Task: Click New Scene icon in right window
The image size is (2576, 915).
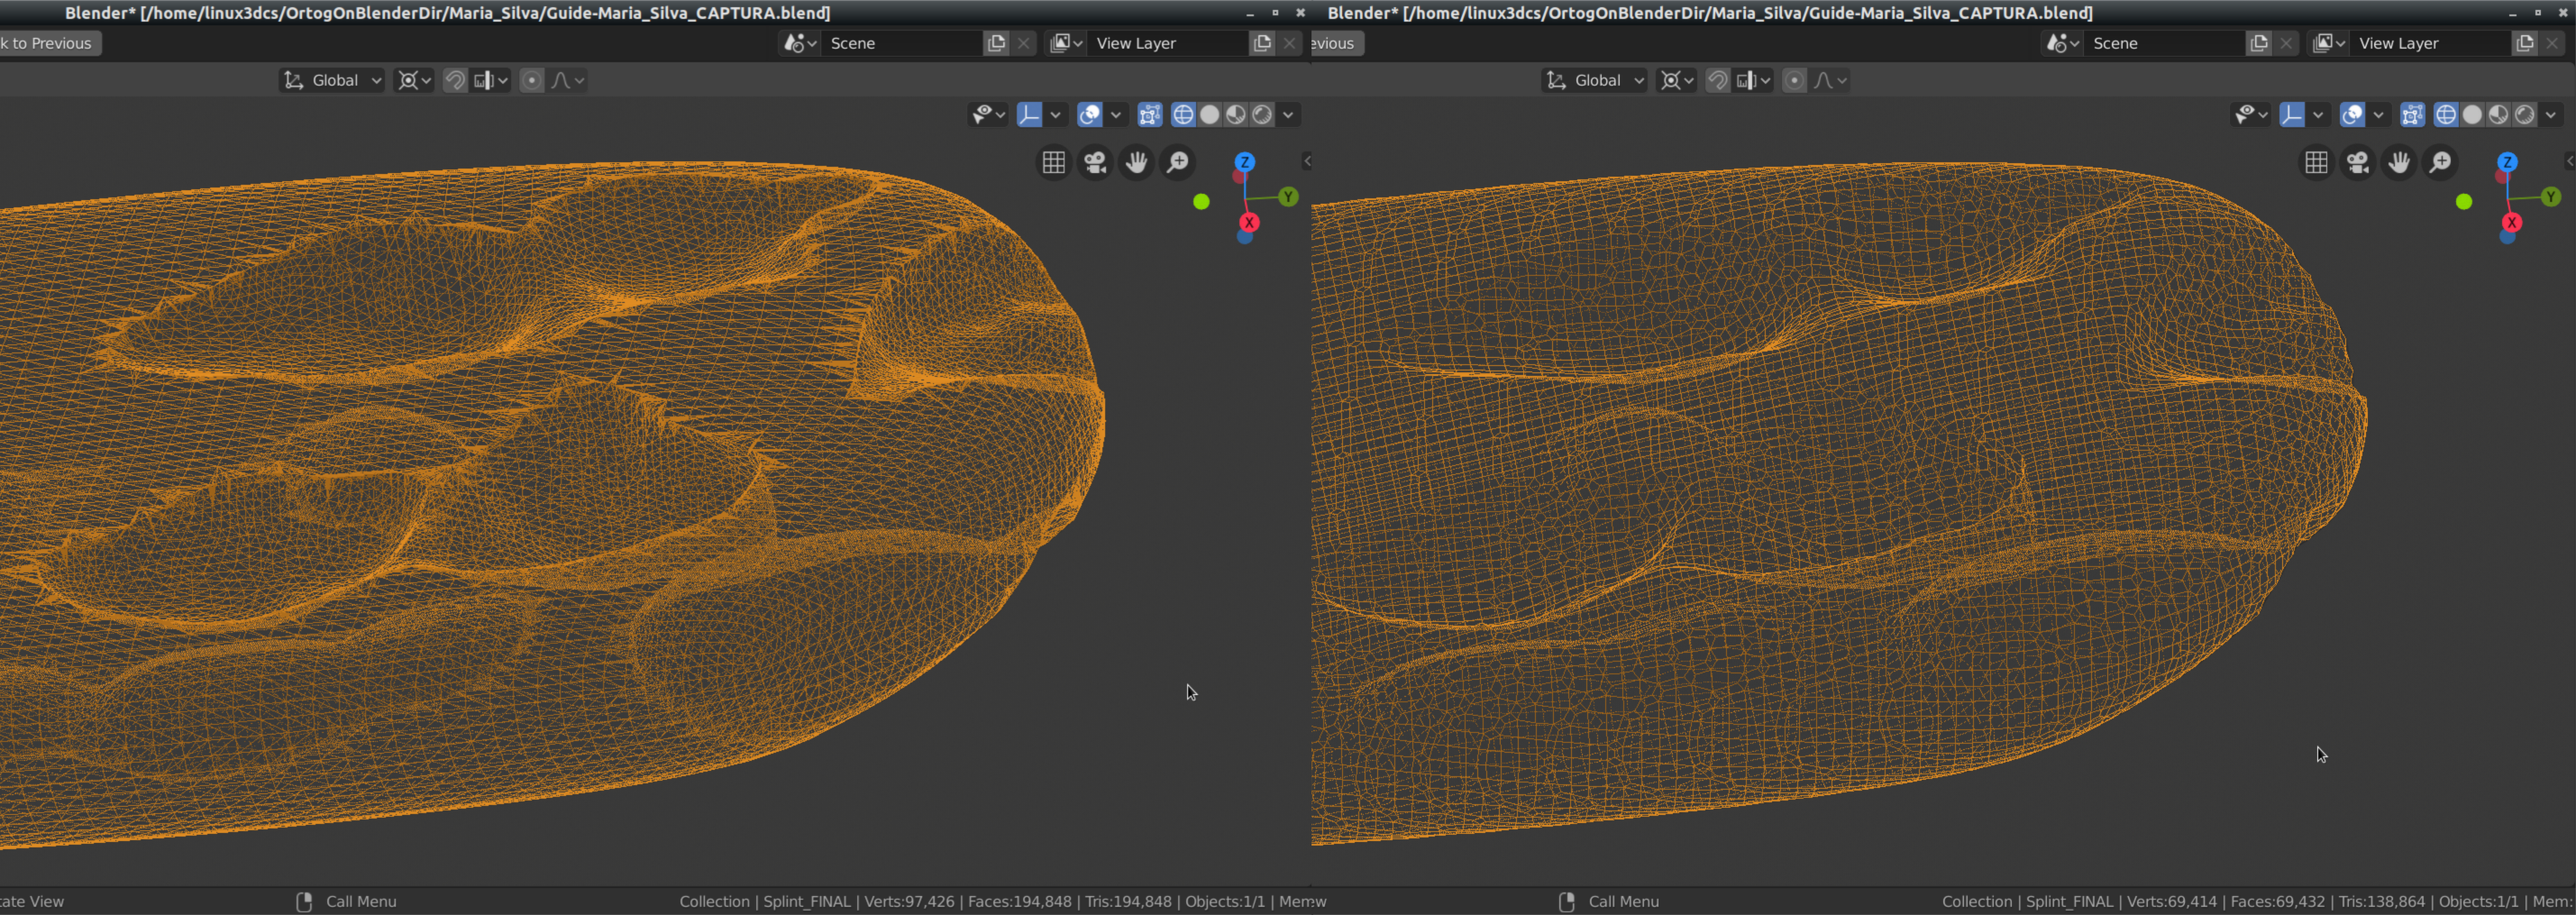Action: [x=2259, y=43]
